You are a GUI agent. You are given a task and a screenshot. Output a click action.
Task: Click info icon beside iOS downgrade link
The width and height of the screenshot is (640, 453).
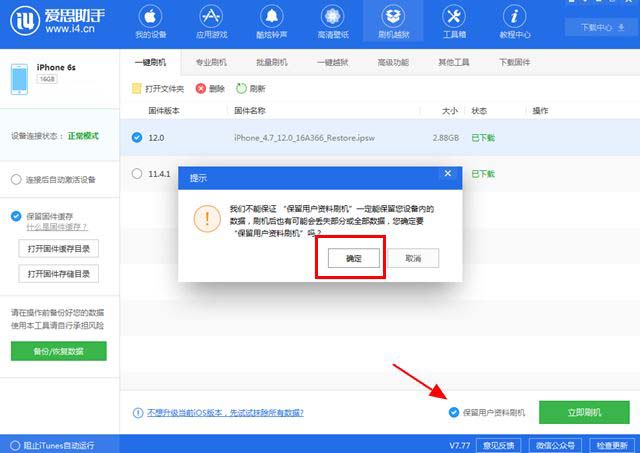[138, 413]
